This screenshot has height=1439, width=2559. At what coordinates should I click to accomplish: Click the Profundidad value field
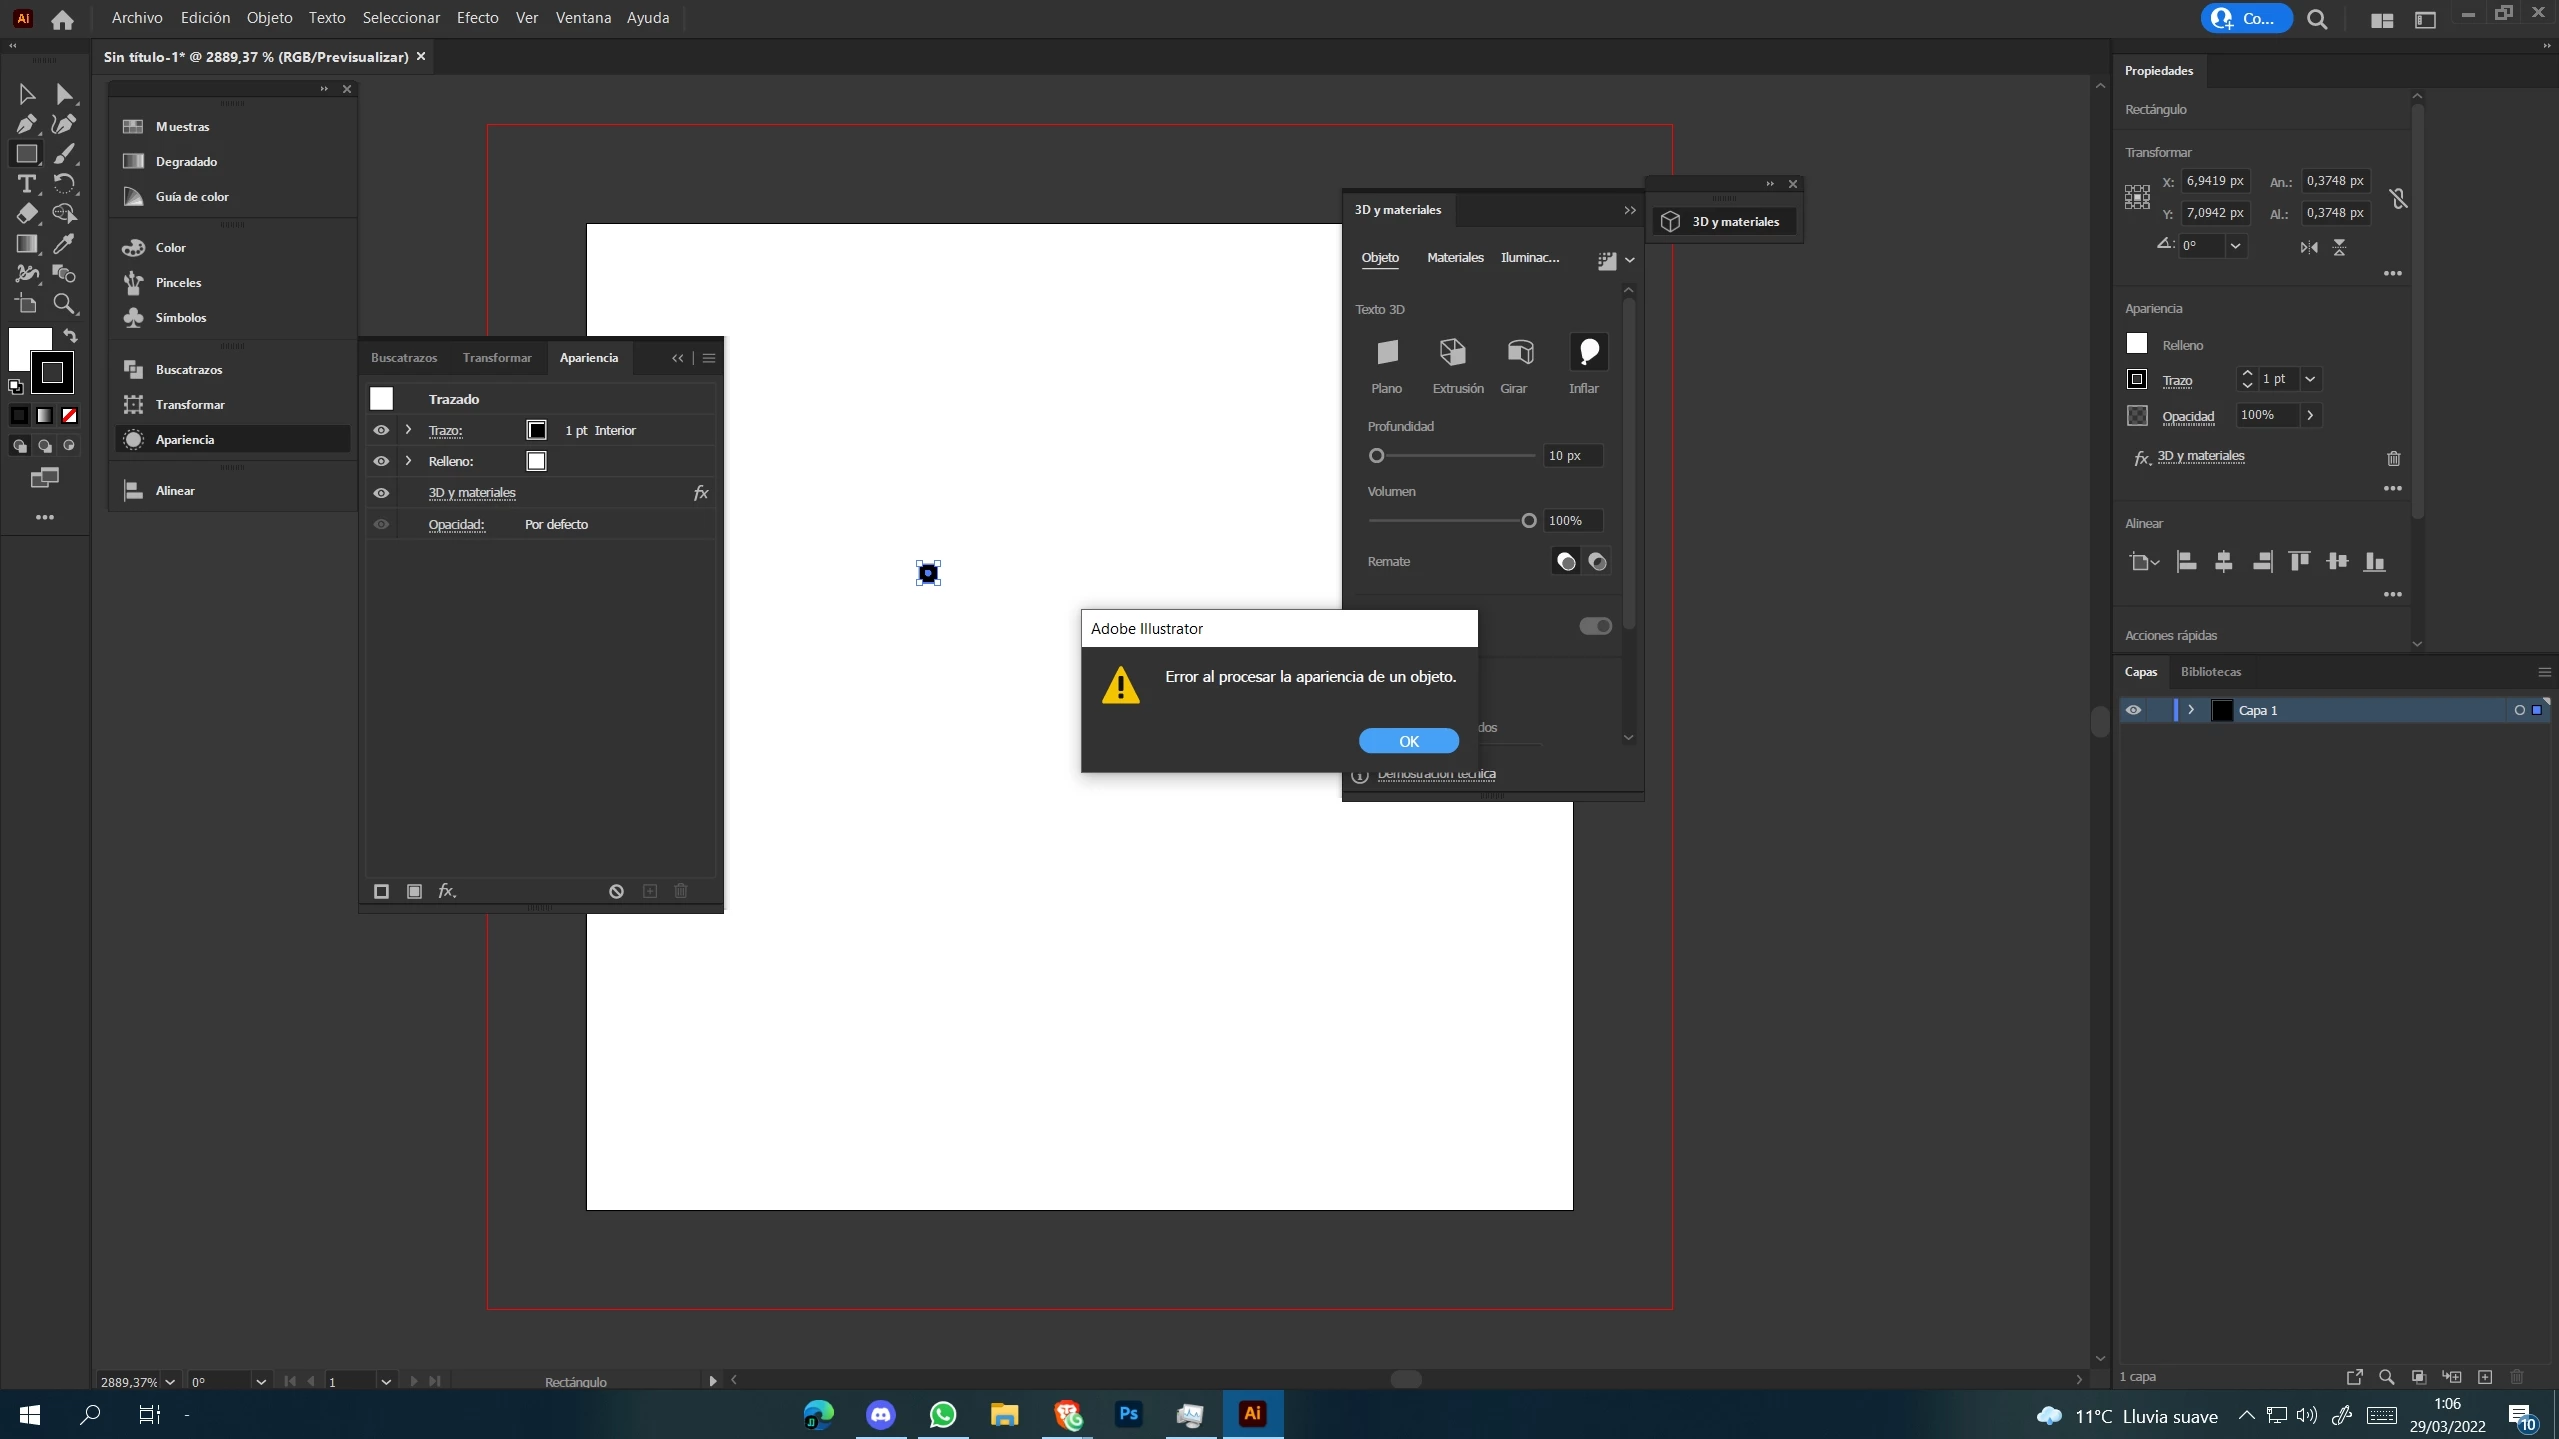coord(1572,456)
